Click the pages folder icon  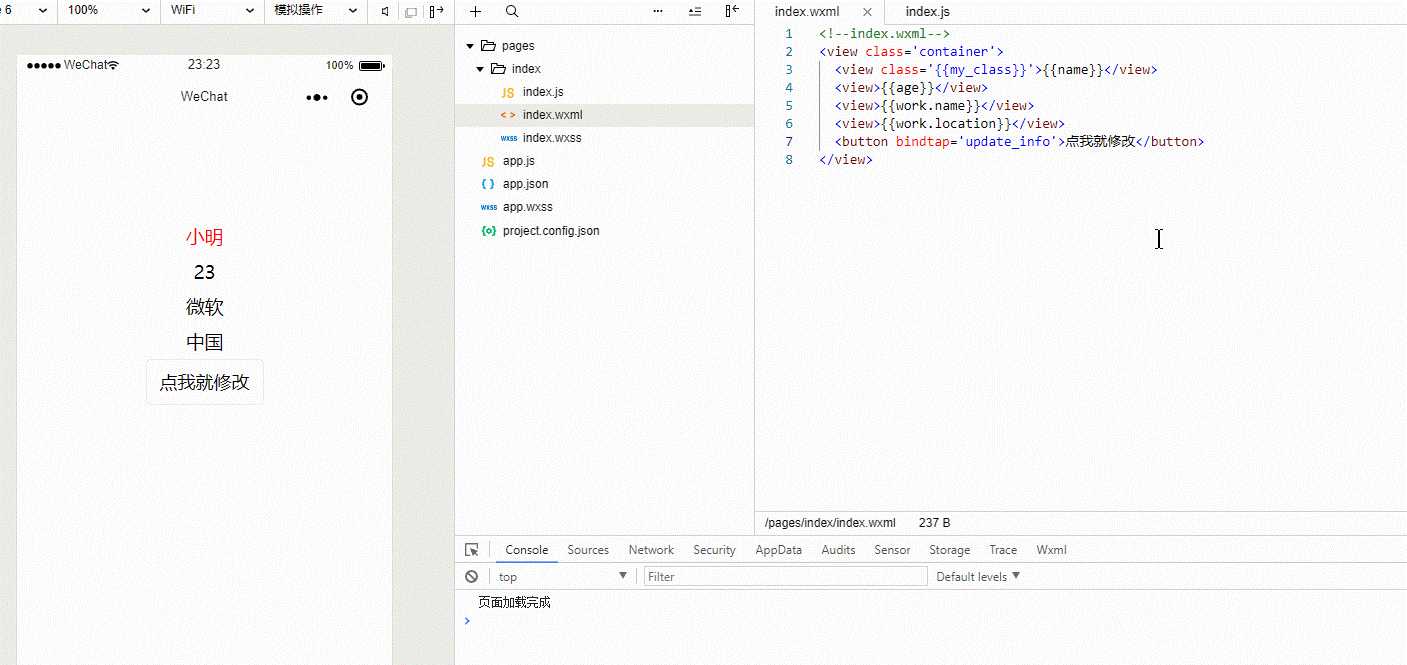click(488, 46)
